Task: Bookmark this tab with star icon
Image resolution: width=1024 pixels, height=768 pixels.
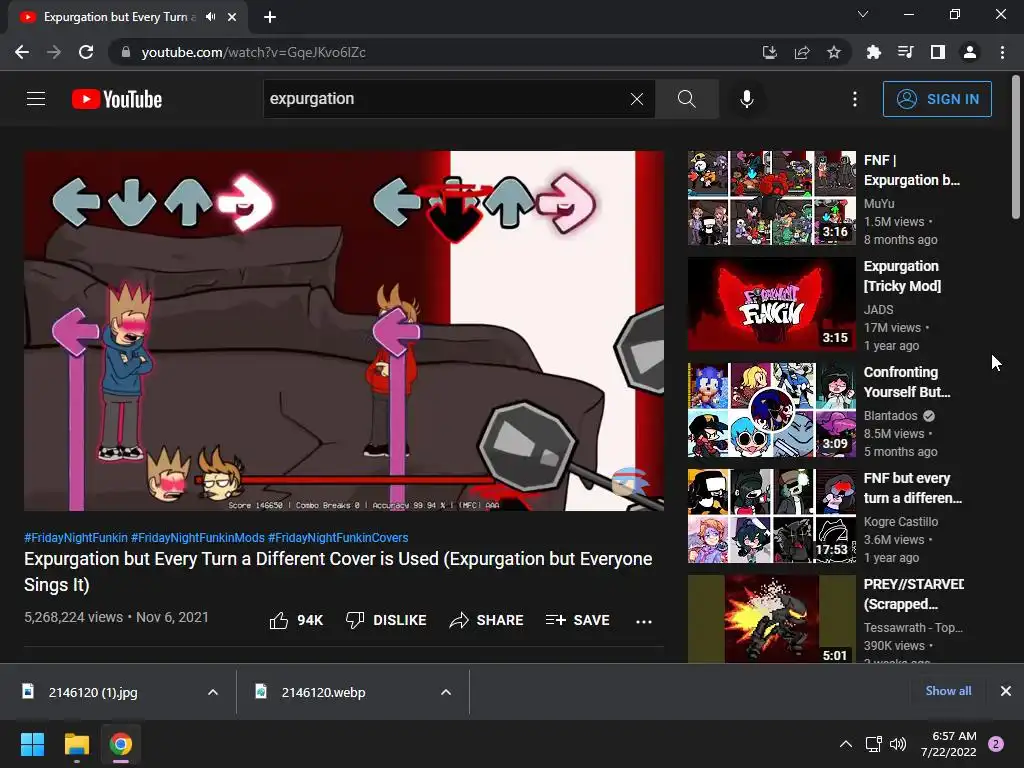Action: point(833,52)
